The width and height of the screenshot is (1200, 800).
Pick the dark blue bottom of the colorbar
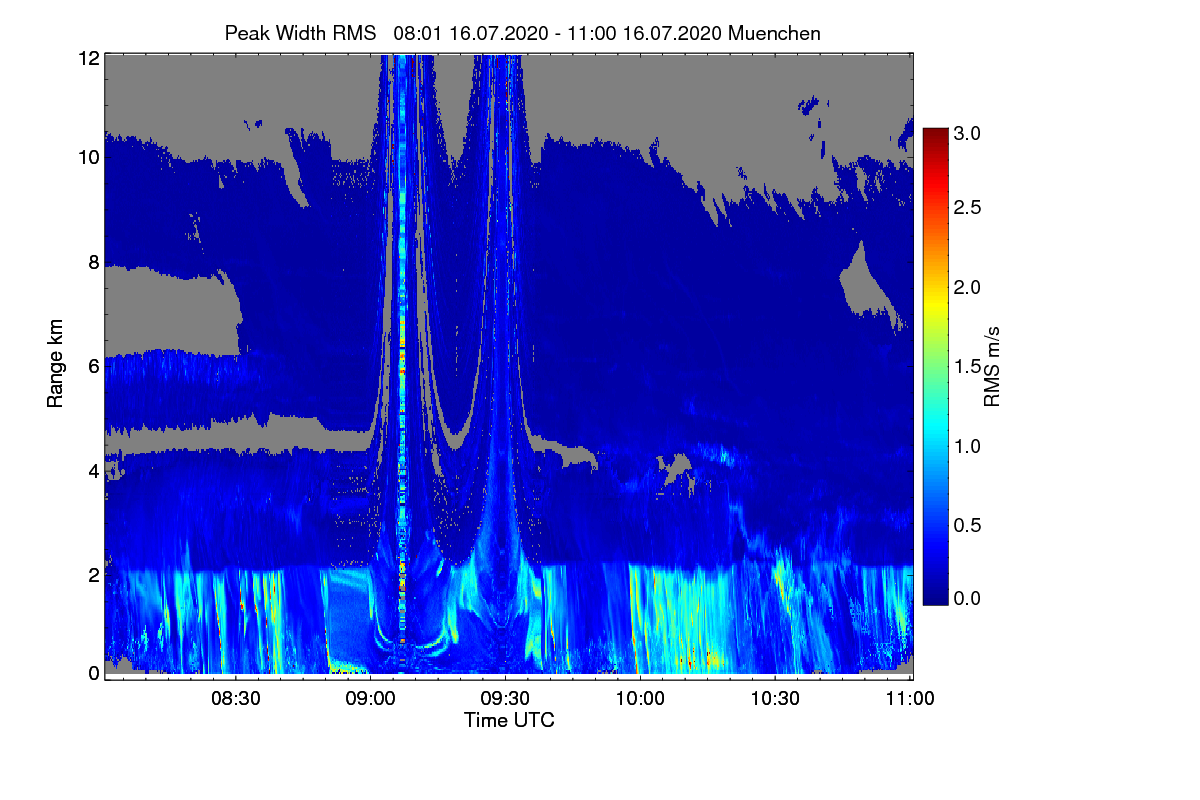coord(935,596)
